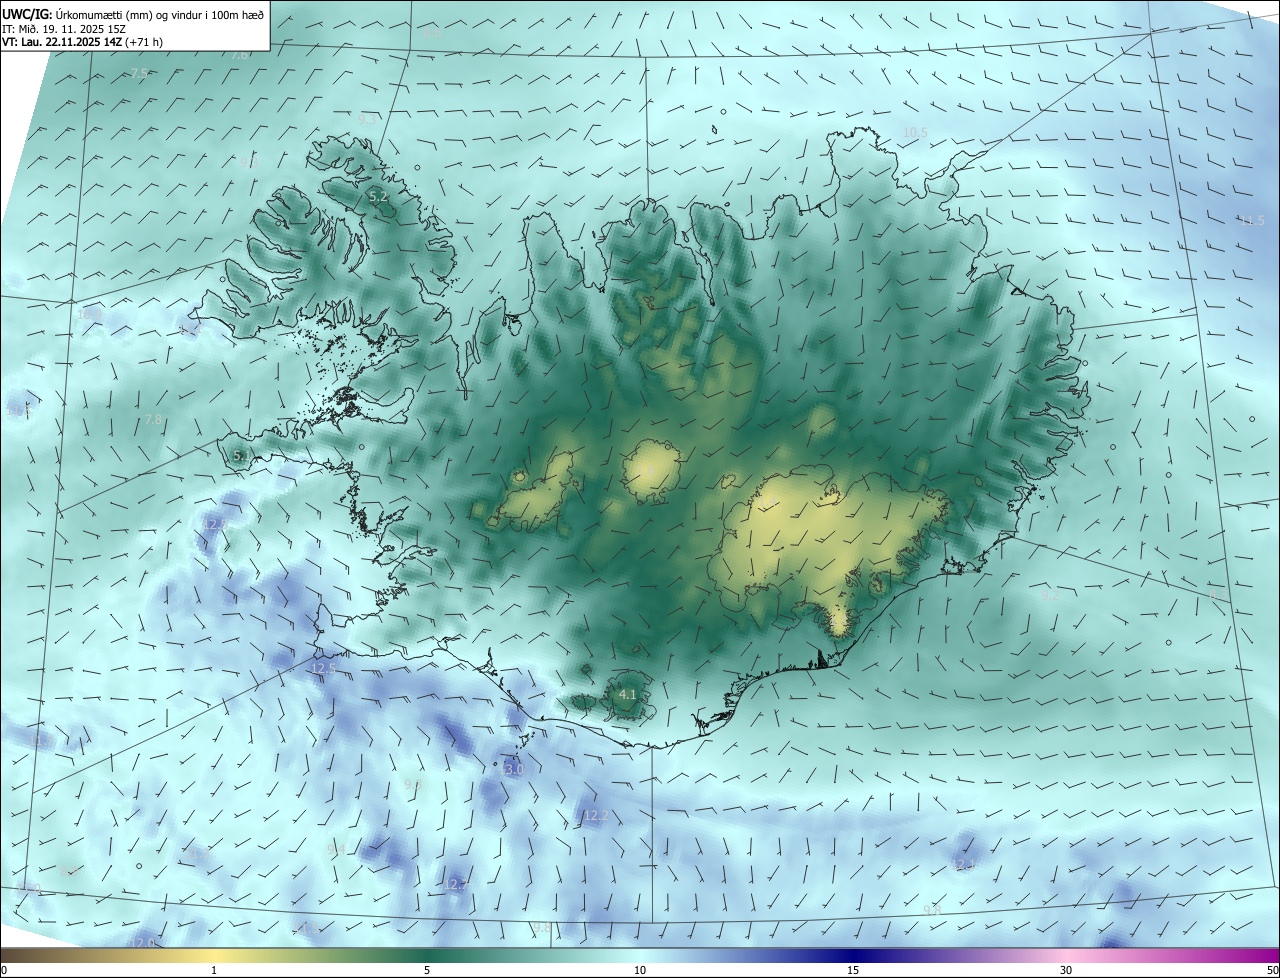This screenshot has width=1280, height=978.
Task: Click the colorbar tick label 10
Action: click(640, 970)
